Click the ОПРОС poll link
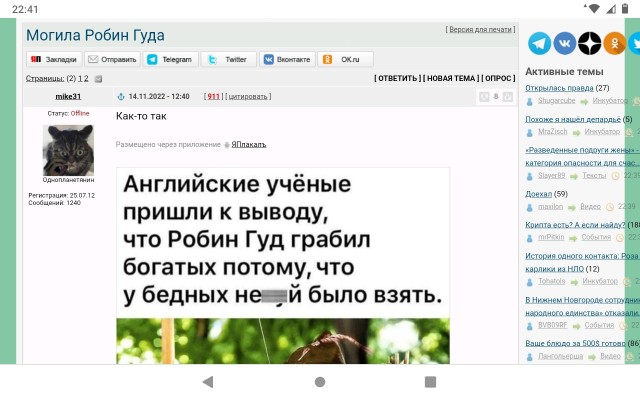Image resolution: width=640 pixels, height=400 pixels. tap(498, 78)
